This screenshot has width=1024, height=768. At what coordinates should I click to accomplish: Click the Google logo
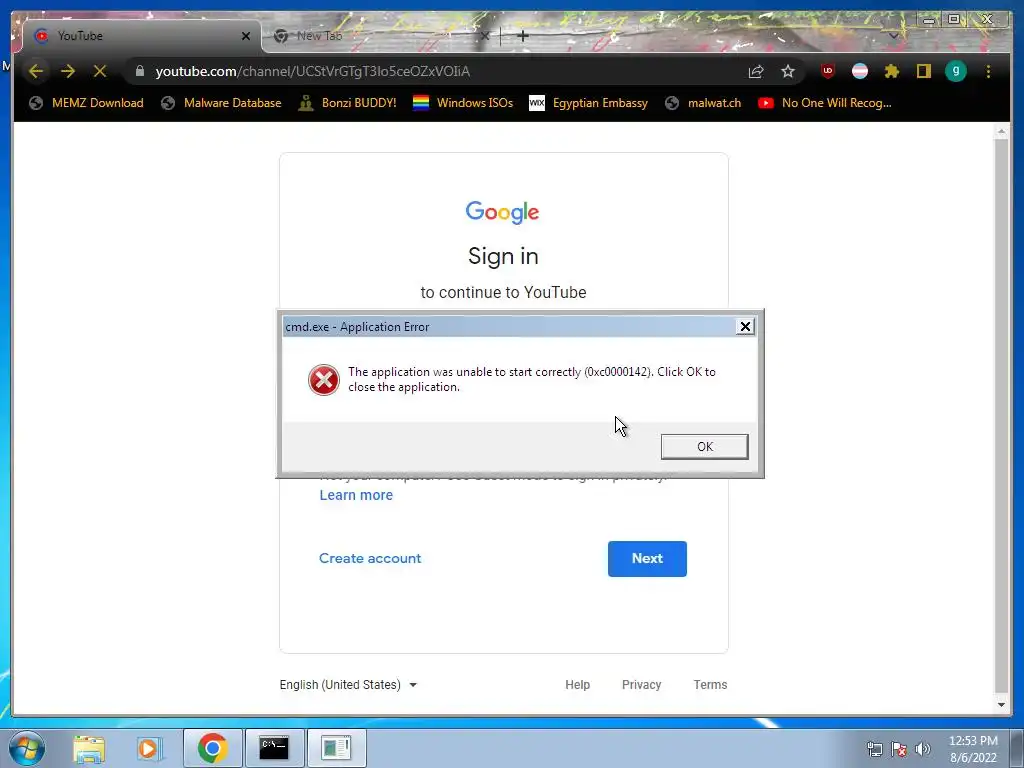[x=502, y=212]
